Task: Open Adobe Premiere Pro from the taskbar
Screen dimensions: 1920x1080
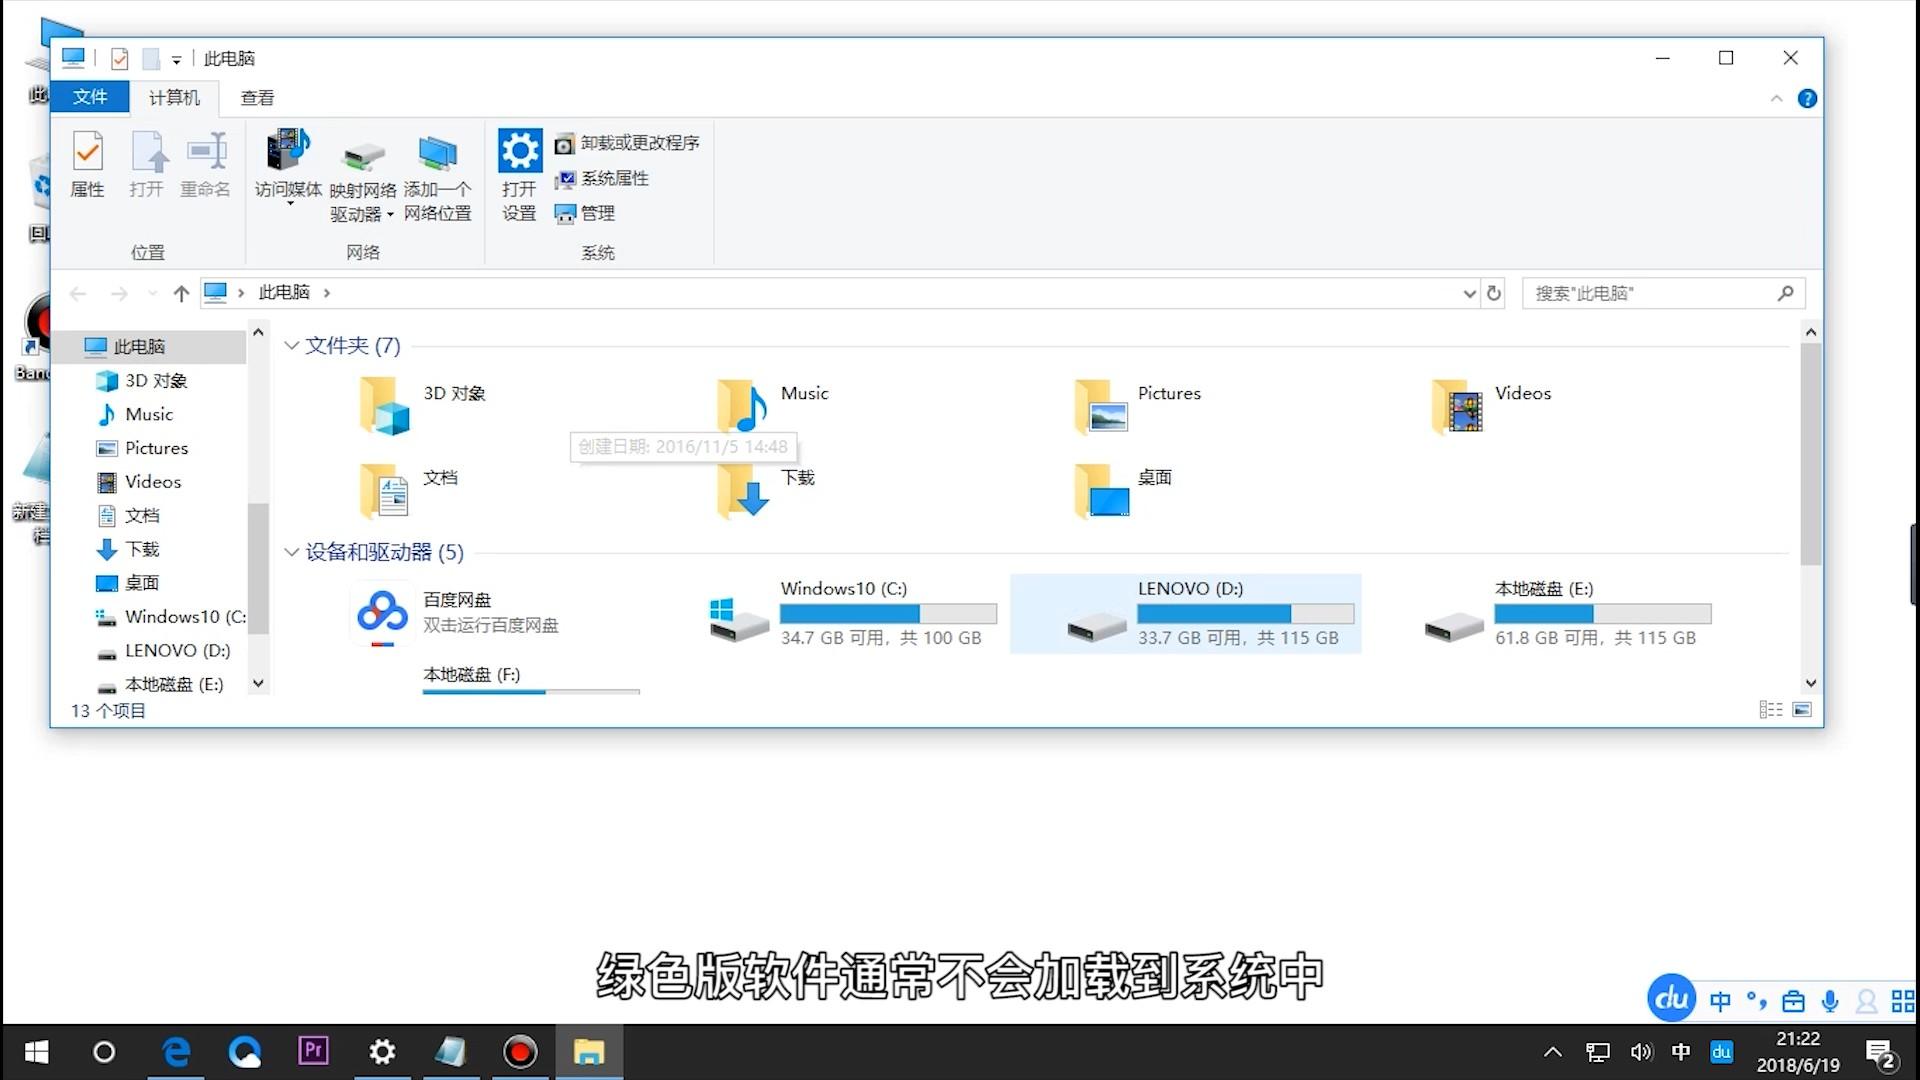Action: 313,1051
